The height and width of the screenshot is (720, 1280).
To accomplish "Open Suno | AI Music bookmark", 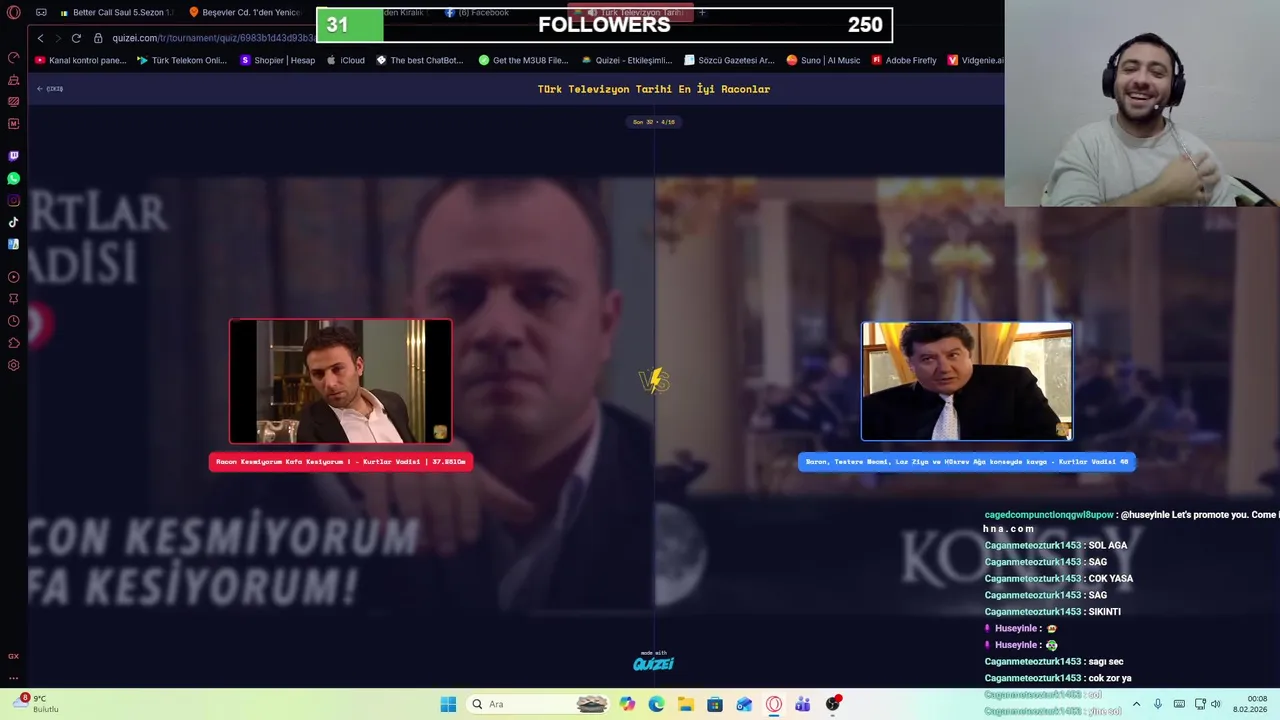I will pos(823,60).
